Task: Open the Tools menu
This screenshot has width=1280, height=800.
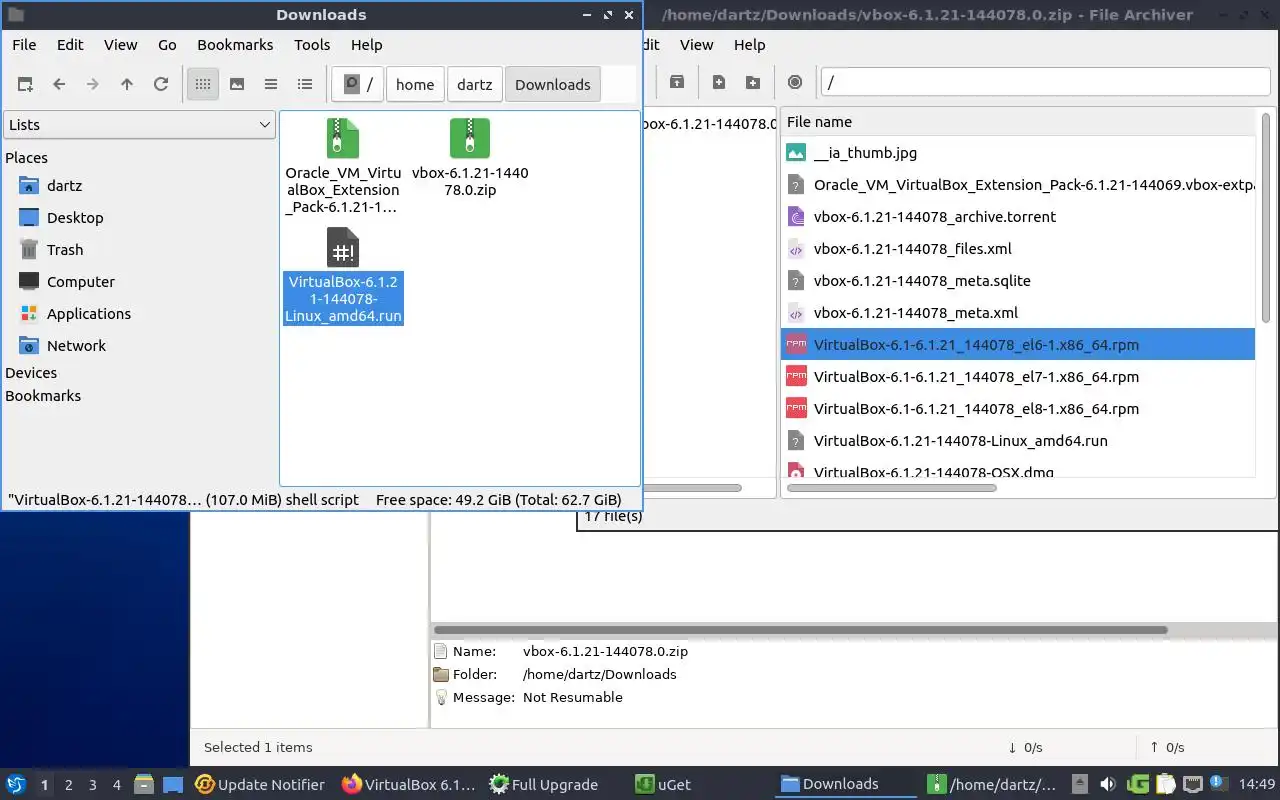Action: tap(312, 44)
